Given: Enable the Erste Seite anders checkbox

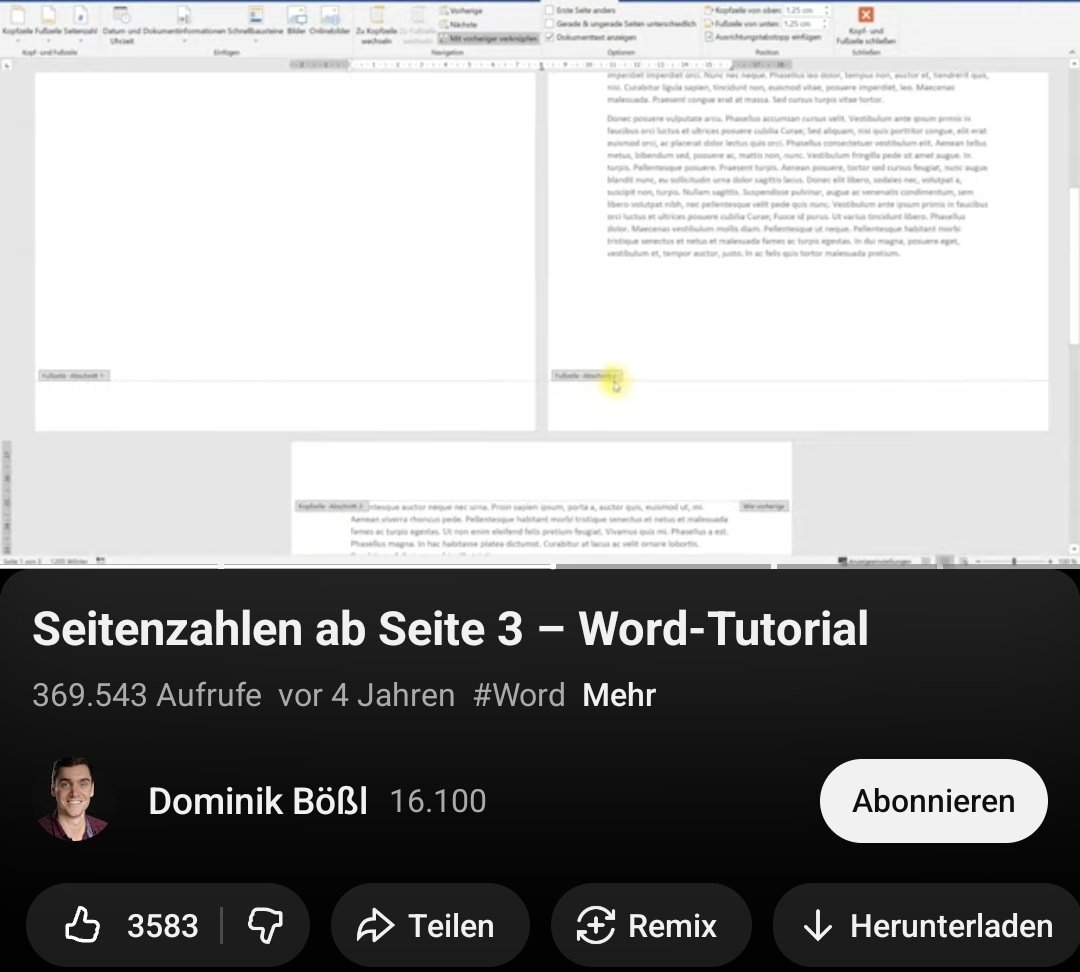Looking at the screenshot, I should (549, 8).
